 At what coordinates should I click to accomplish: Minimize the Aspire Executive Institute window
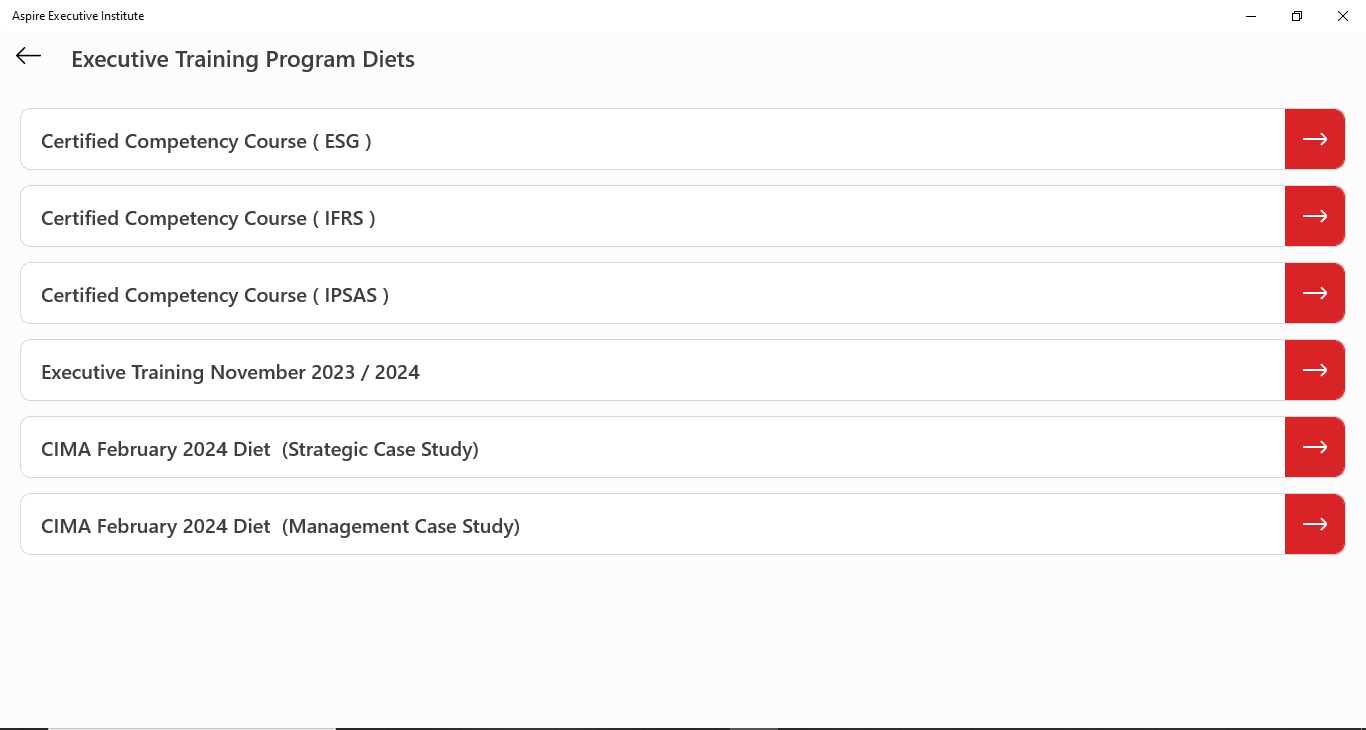pyautogui.click(x=1251, y=16)
